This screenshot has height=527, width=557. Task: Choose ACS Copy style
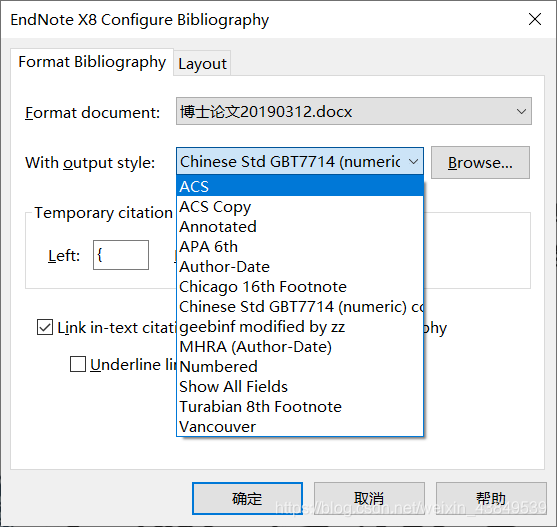300,206
